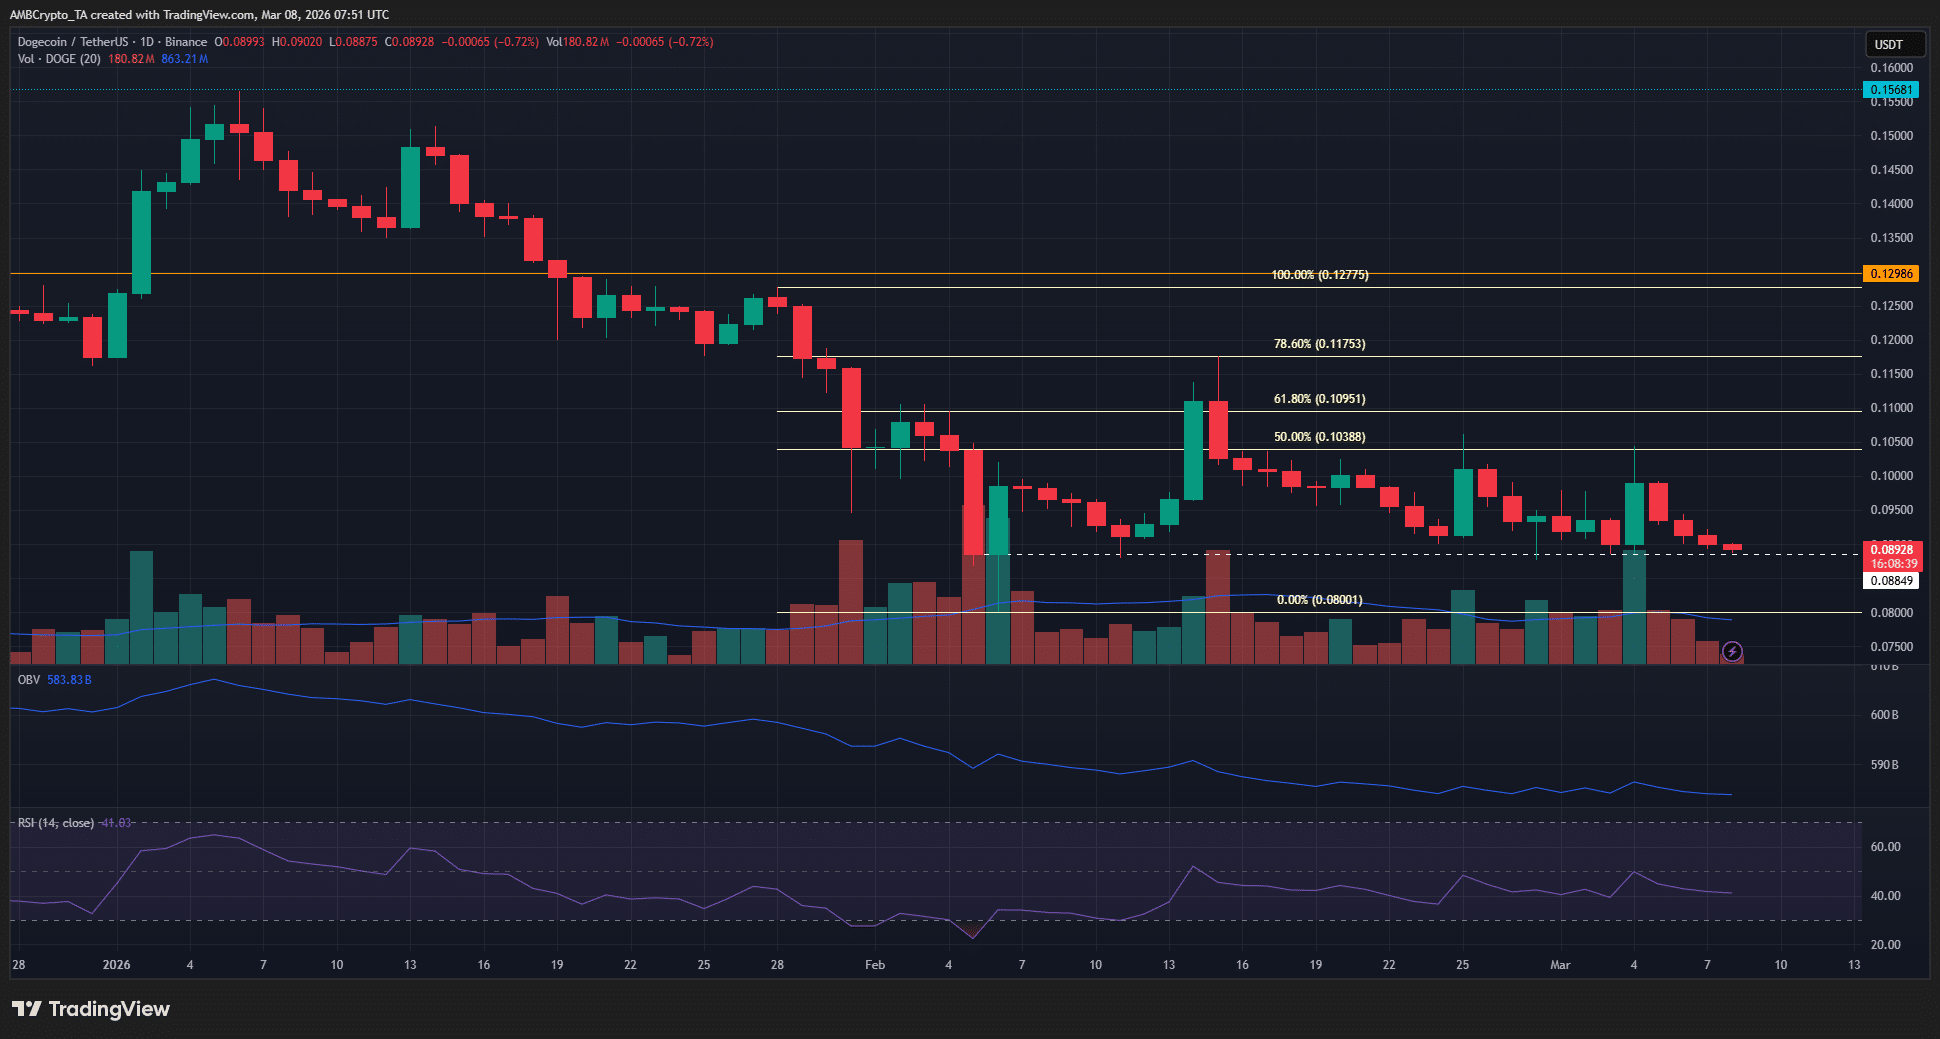The width and height of the screenshot is (1940, 1039).
Task: Click the TradingView logo in bottom corner
Action: click(x=90, y=1009)
